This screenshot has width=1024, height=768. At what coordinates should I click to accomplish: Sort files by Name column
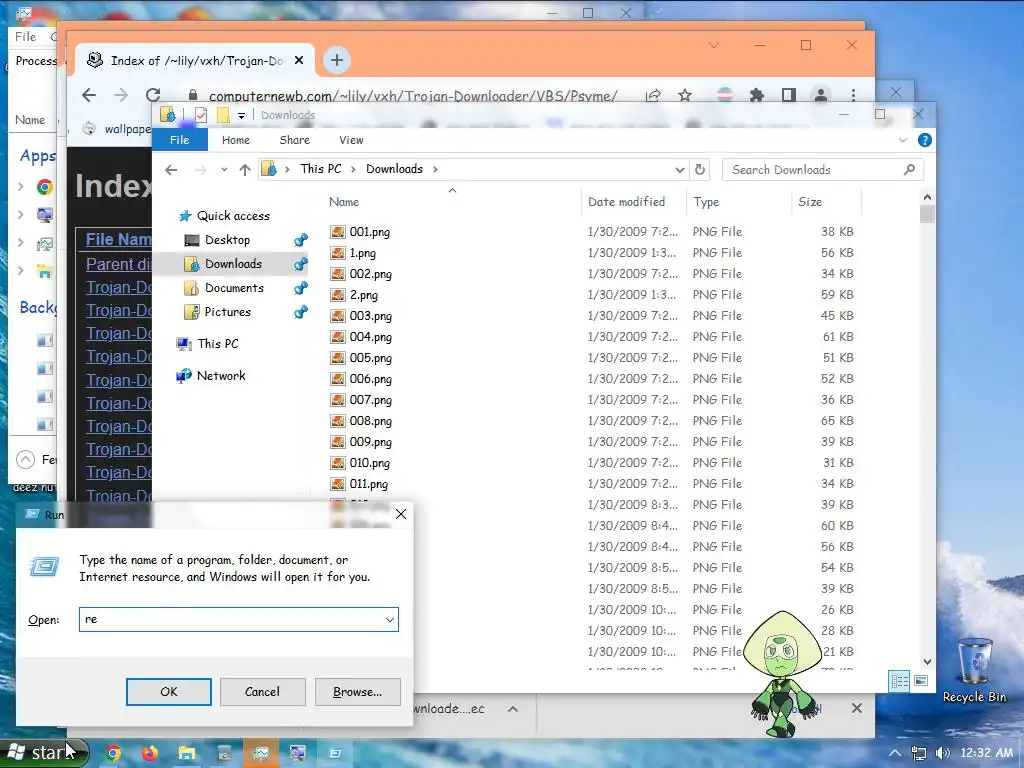coord(344,202)
